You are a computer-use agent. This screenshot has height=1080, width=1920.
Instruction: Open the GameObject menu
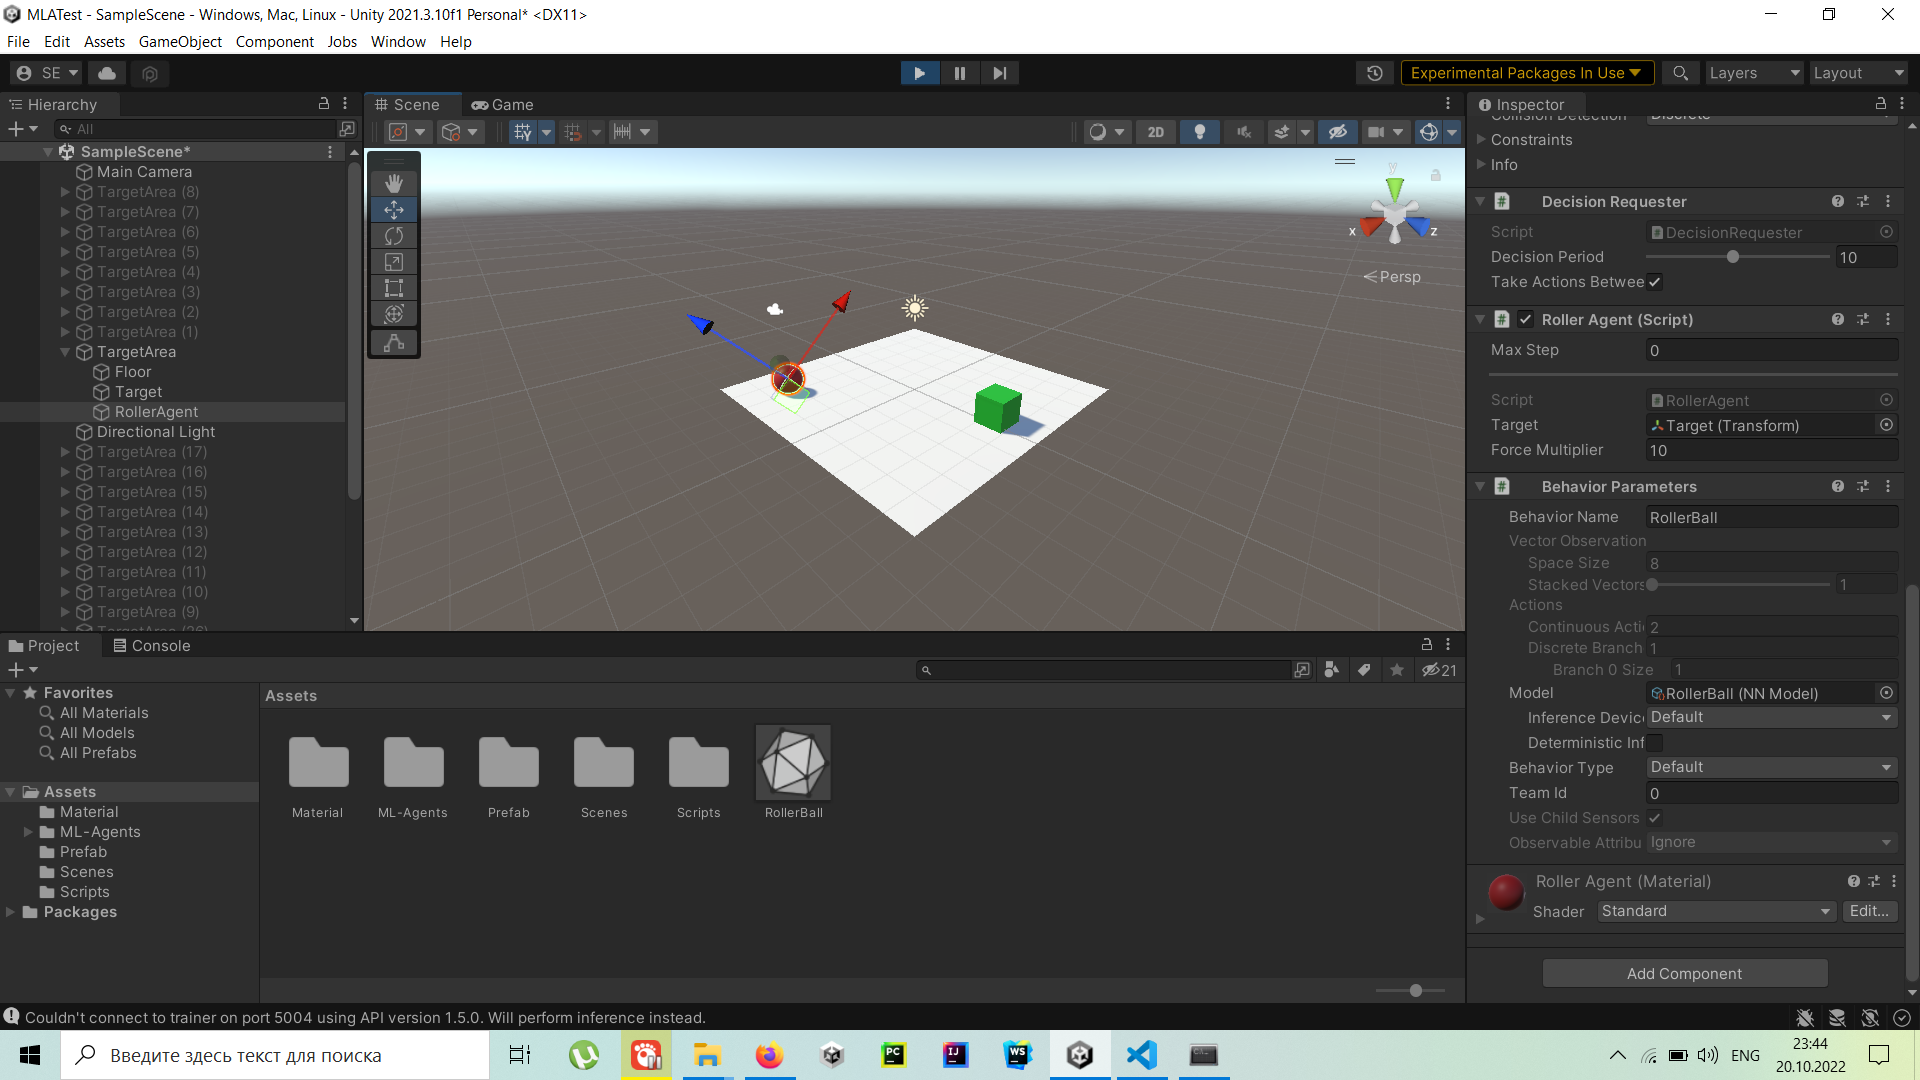pos(180,41)
